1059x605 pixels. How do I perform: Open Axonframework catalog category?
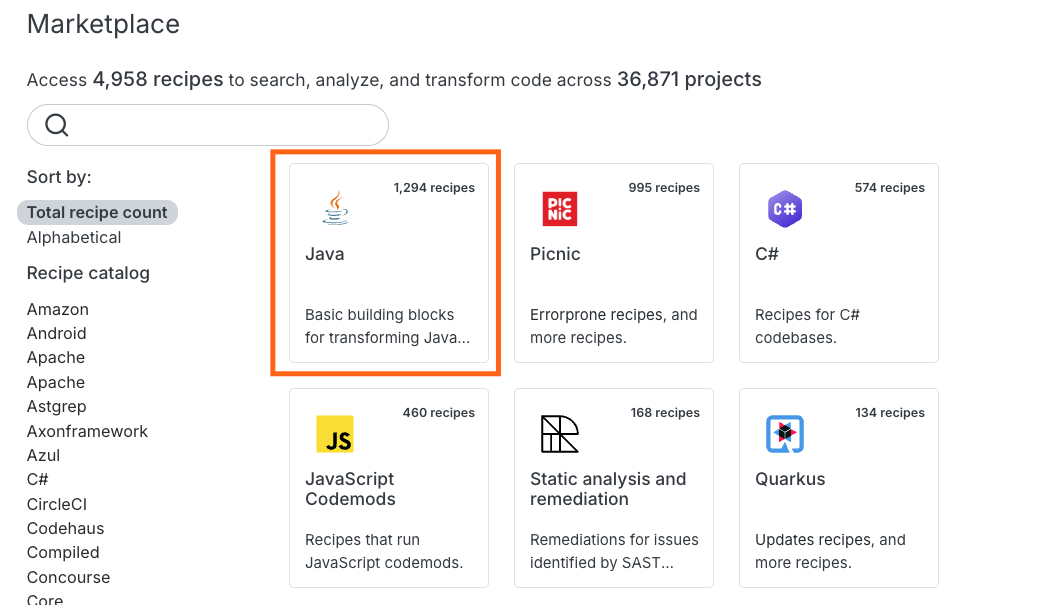point(87,431)
